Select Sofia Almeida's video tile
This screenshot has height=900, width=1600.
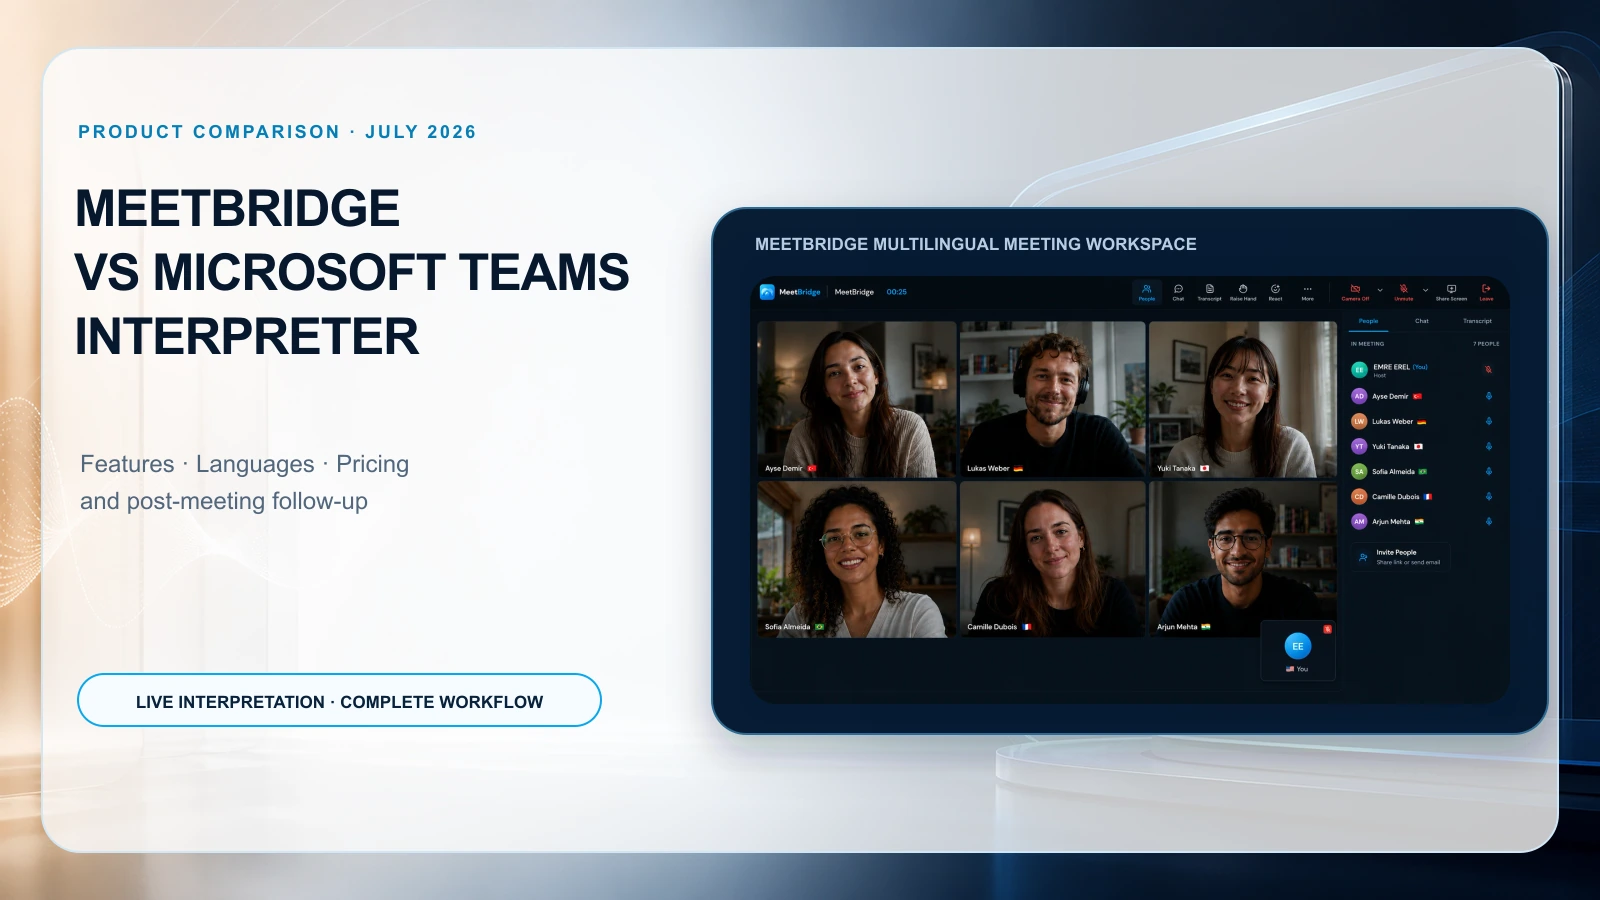tap(856, 559)
